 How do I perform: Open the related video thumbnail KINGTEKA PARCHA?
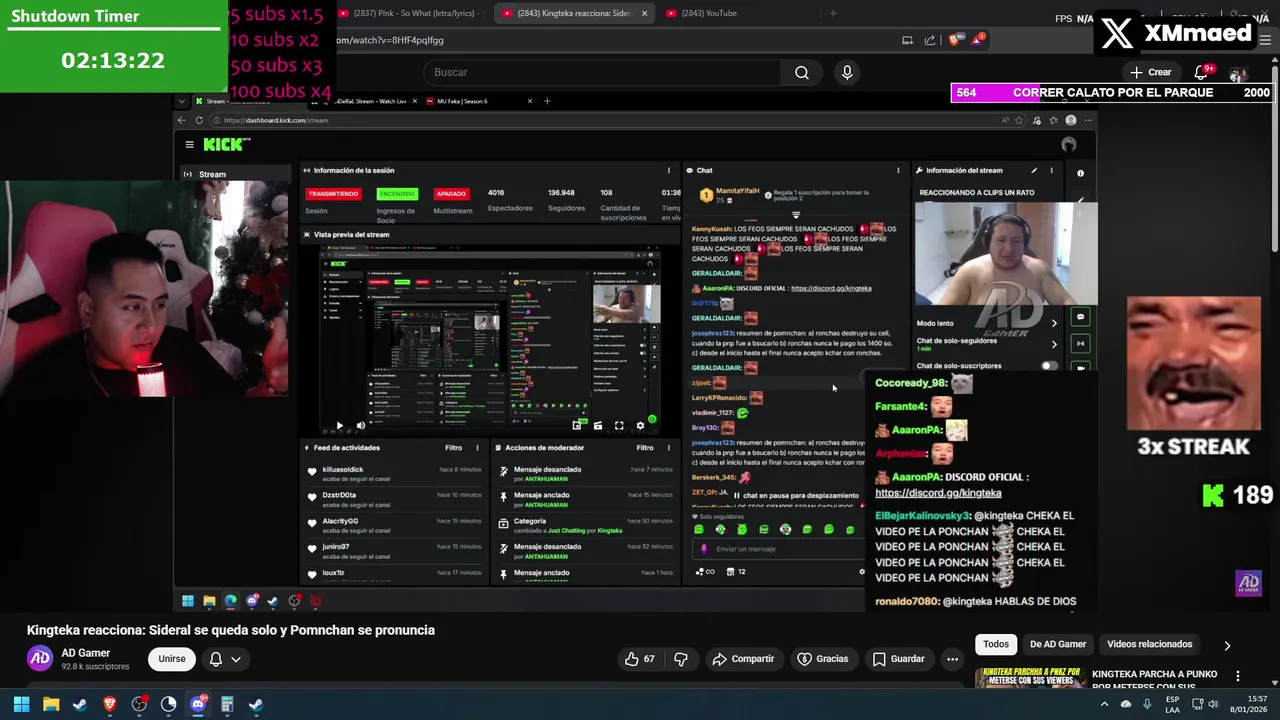point(1030,678)
